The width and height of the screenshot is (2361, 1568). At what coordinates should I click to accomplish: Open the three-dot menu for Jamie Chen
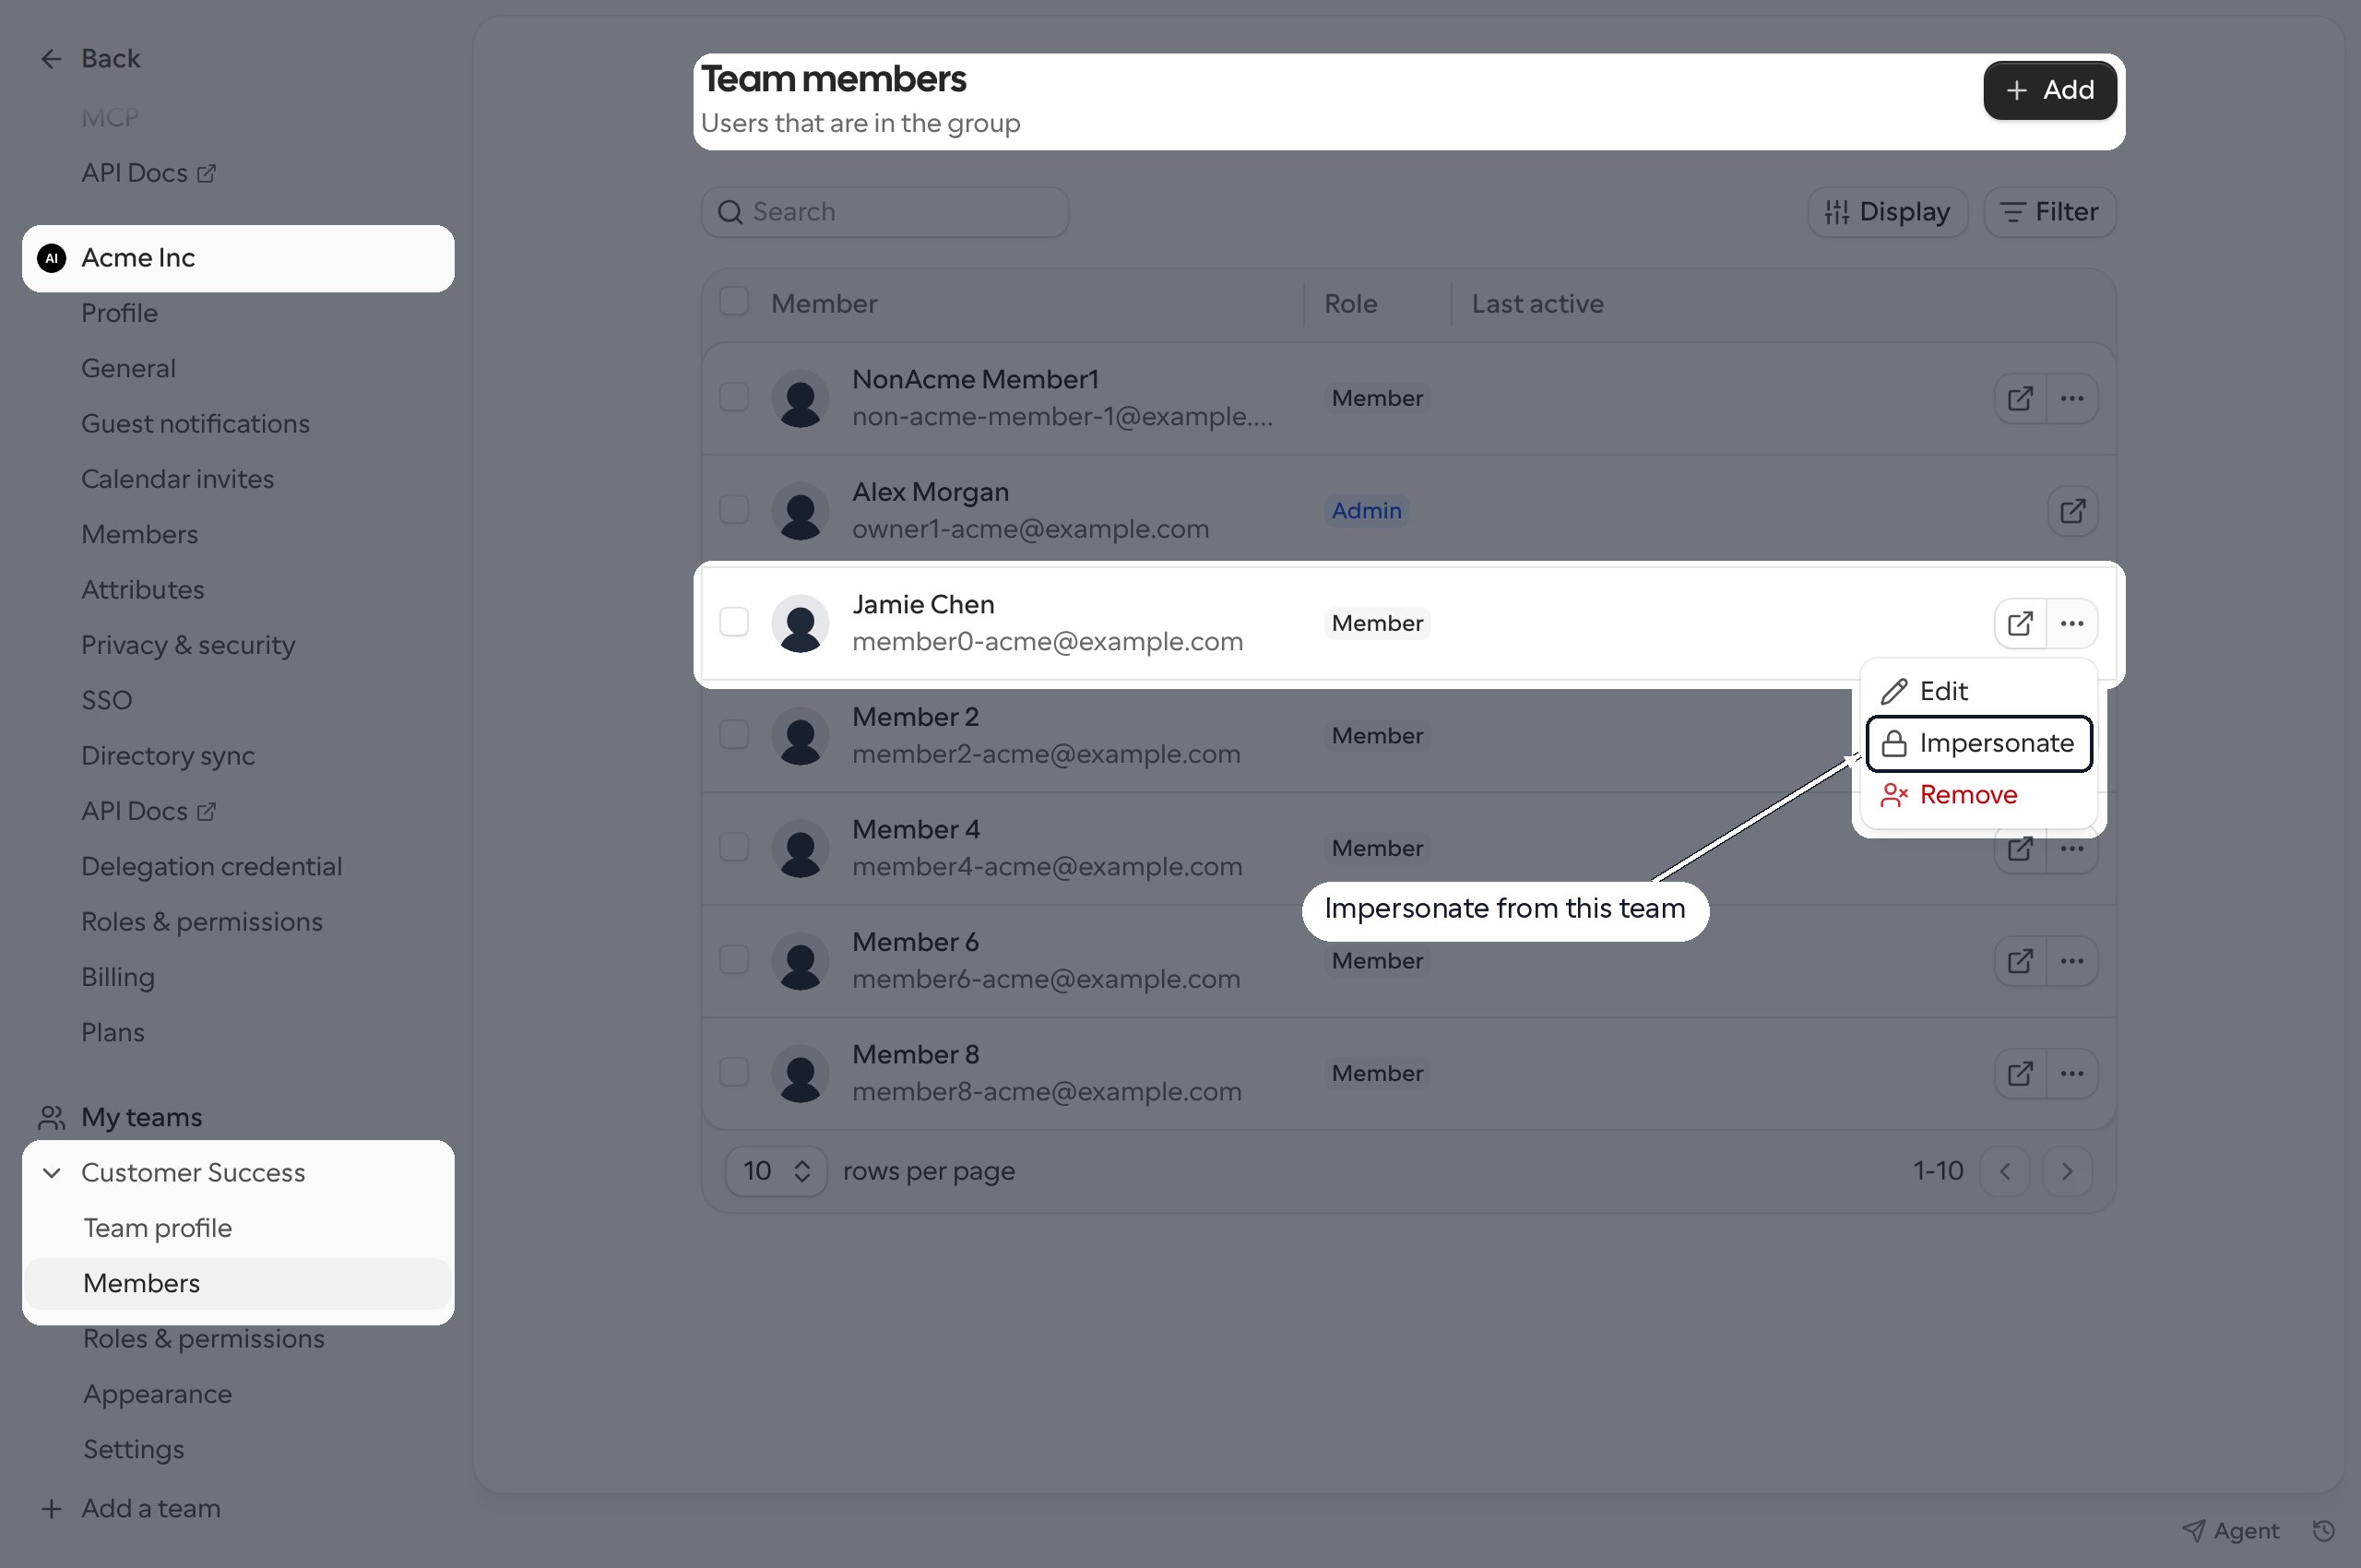(x=2072, y=623)
